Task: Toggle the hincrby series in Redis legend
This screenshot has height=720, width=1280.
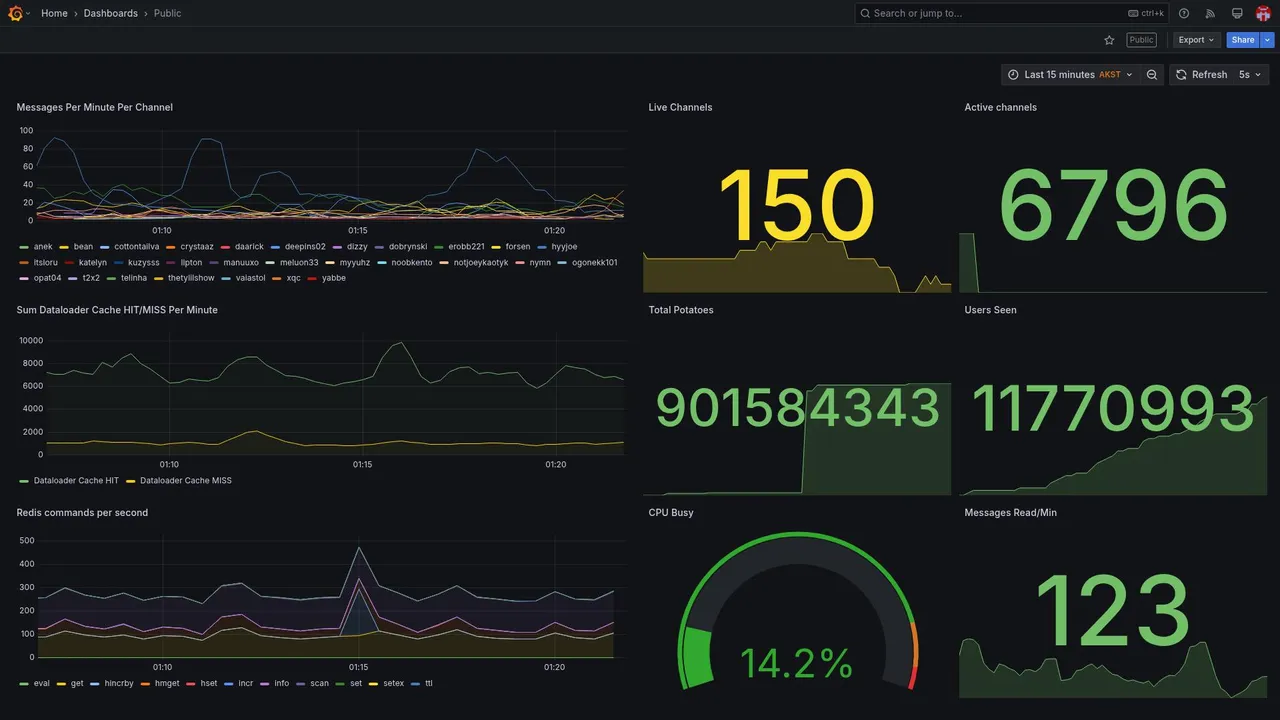Action: click(119, 684)
